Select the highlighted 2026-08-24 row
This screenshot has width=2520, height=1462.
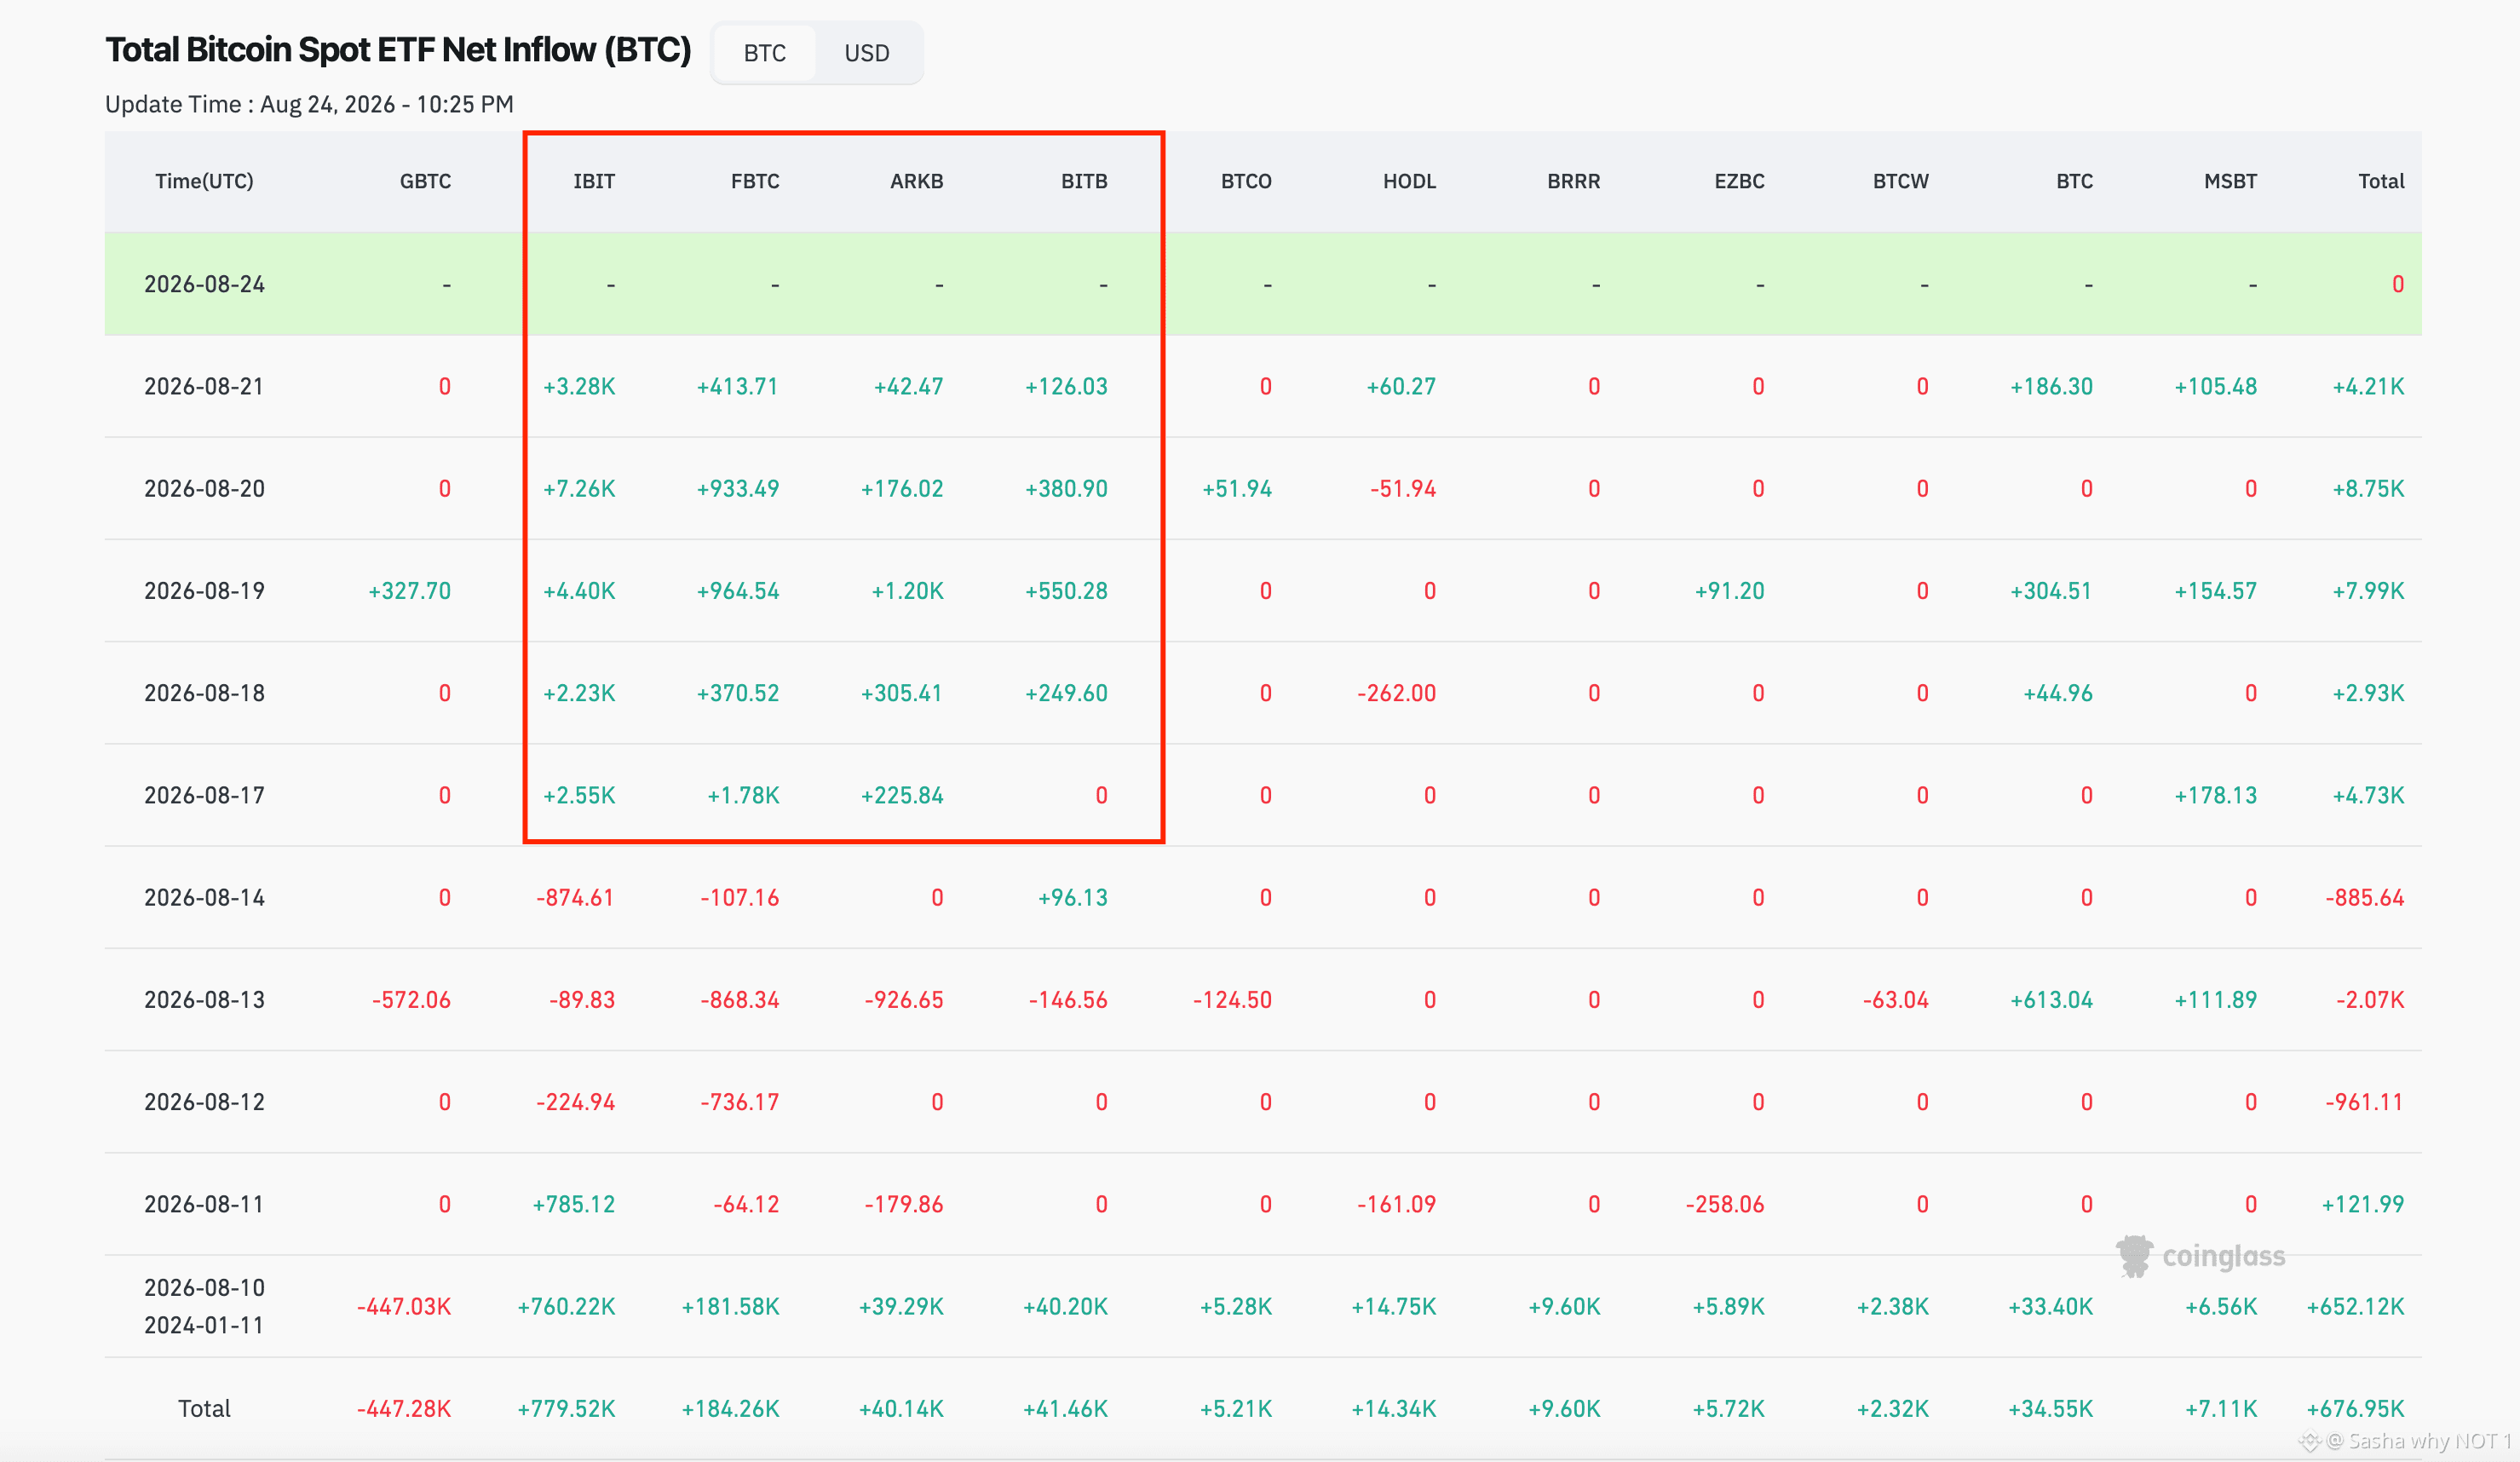(1262, 284)
